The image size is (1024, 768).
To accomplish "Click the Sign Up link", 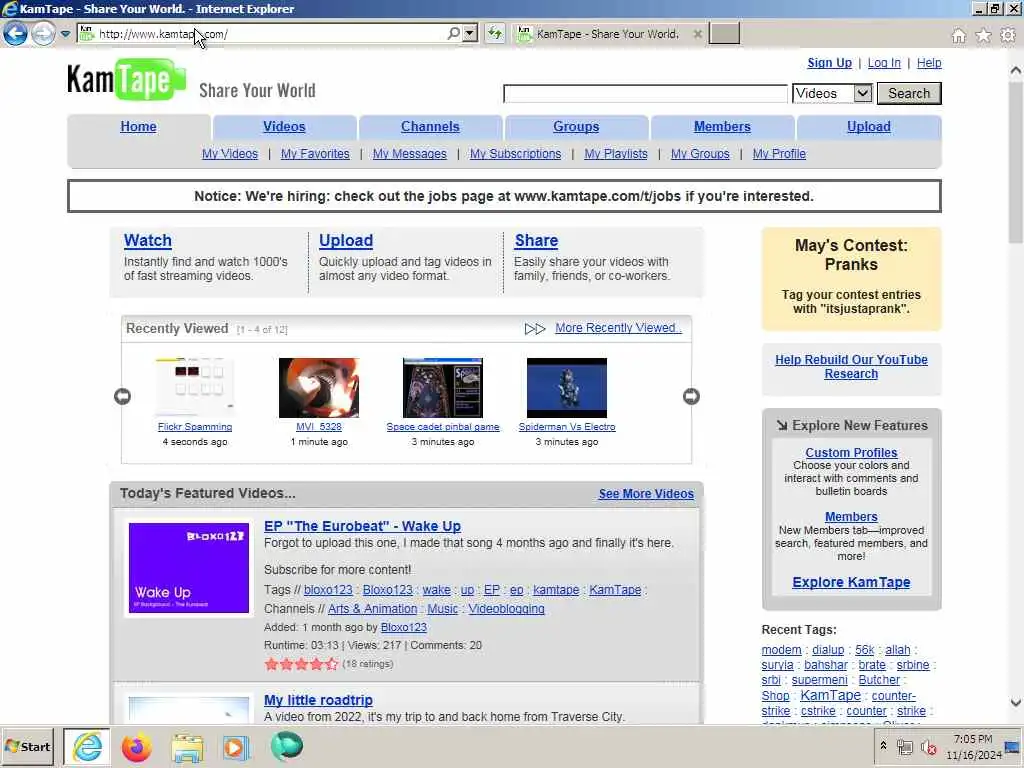I will point(829,63).
